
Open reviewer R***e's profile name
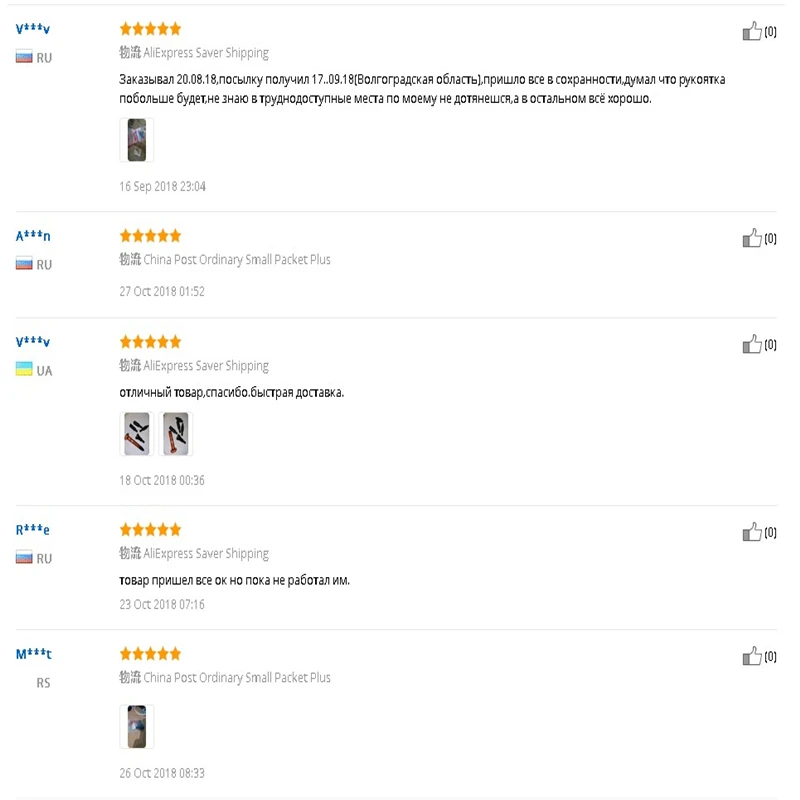(33, 530)
